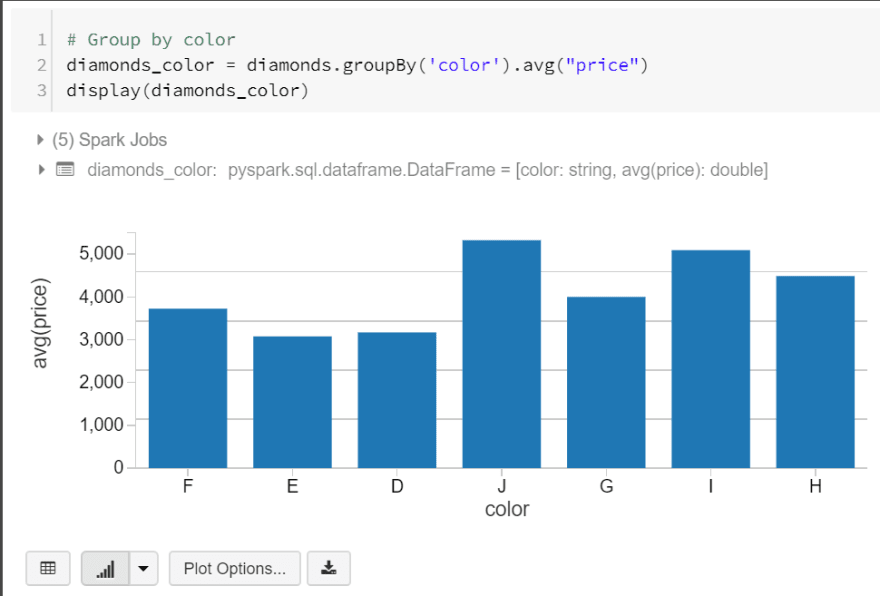Screen dimensions: 880x596
Task: Click code line 2 with groupBy
Action: 357,65
